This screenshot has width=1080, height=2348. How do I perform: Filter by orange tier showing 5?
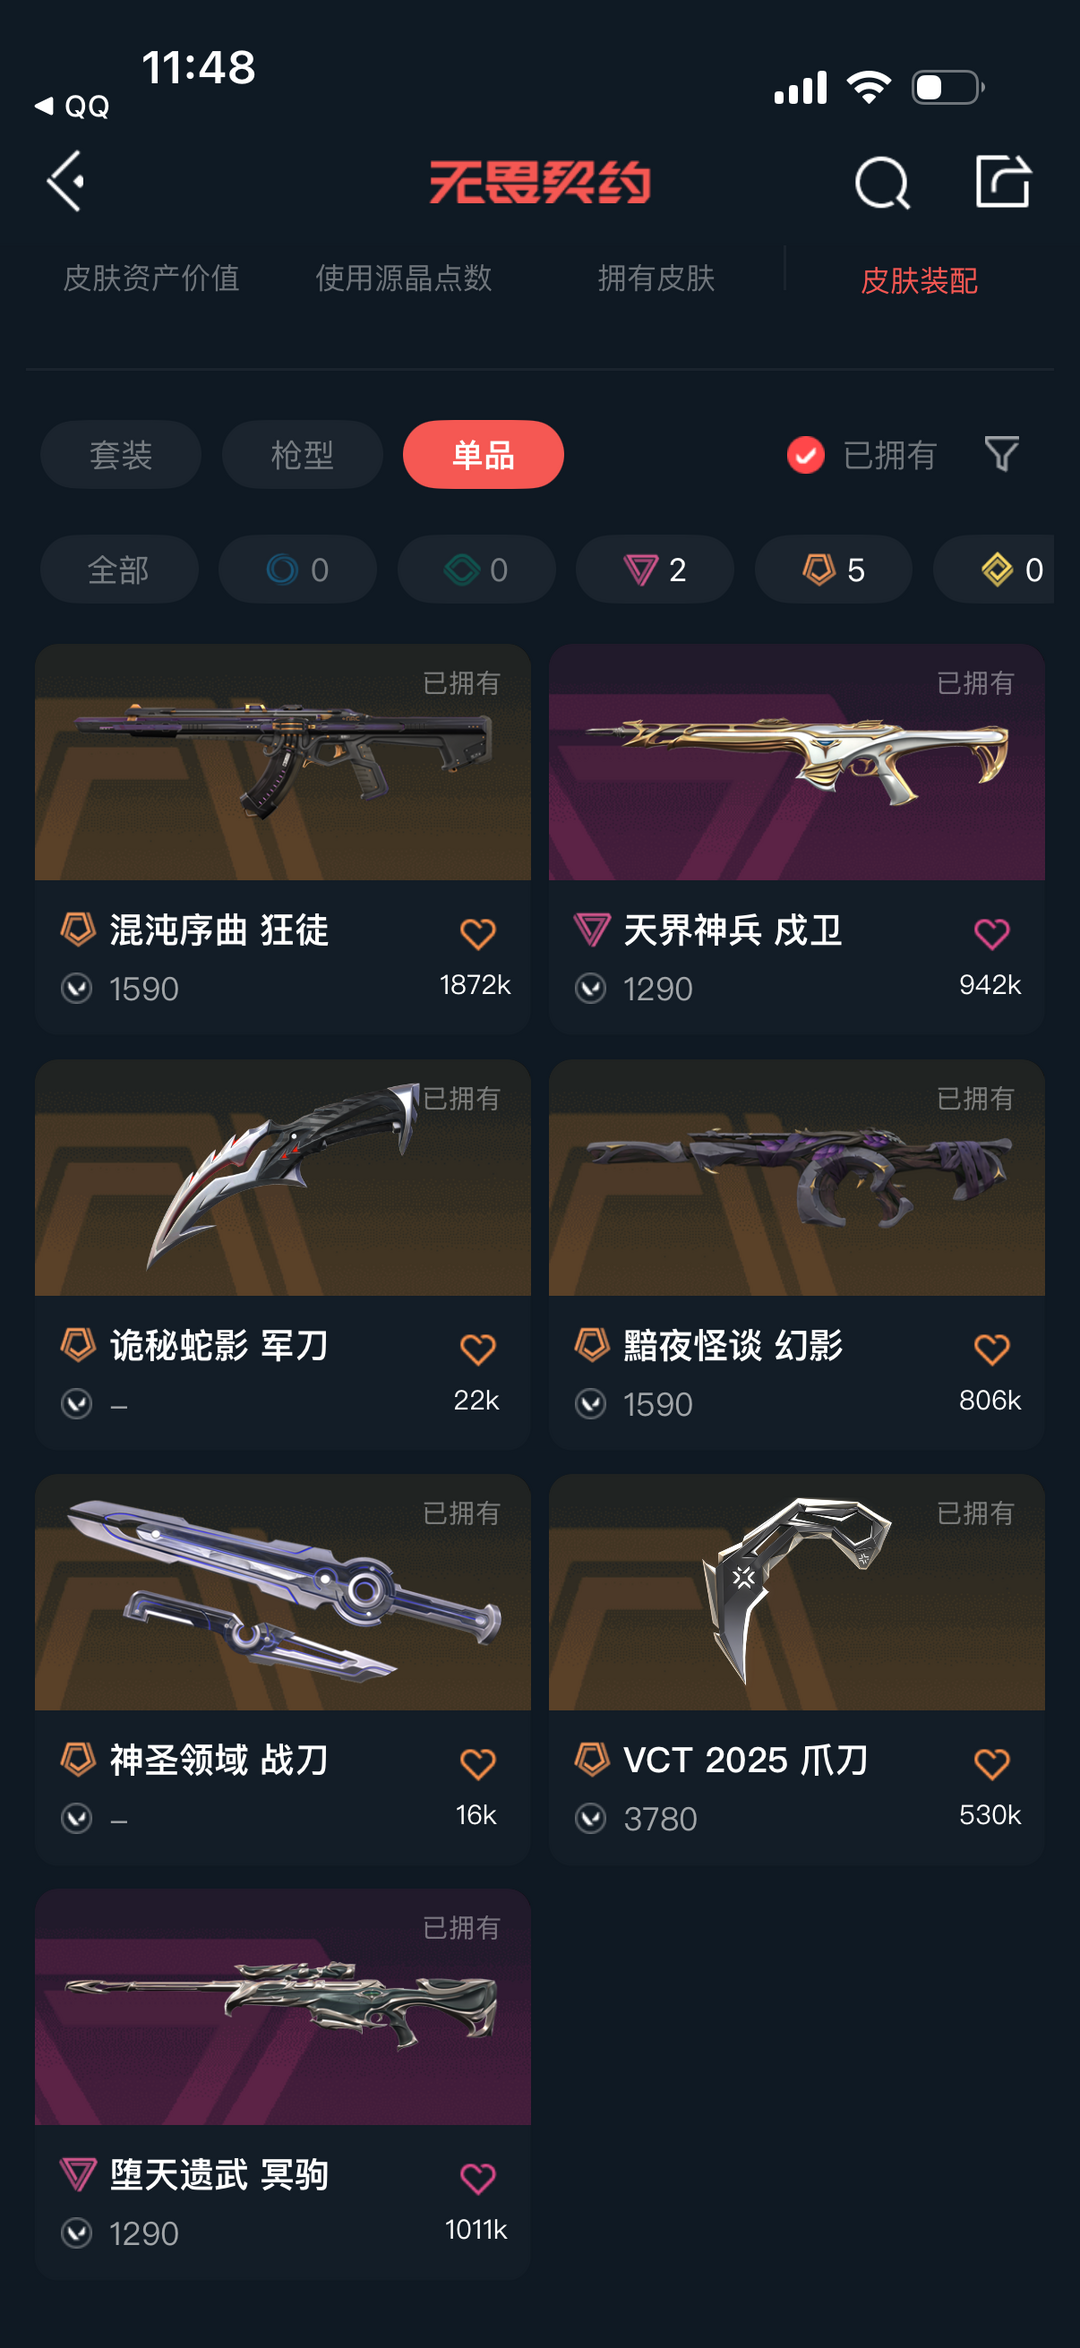pyautogui.click(x=833, y=569)
